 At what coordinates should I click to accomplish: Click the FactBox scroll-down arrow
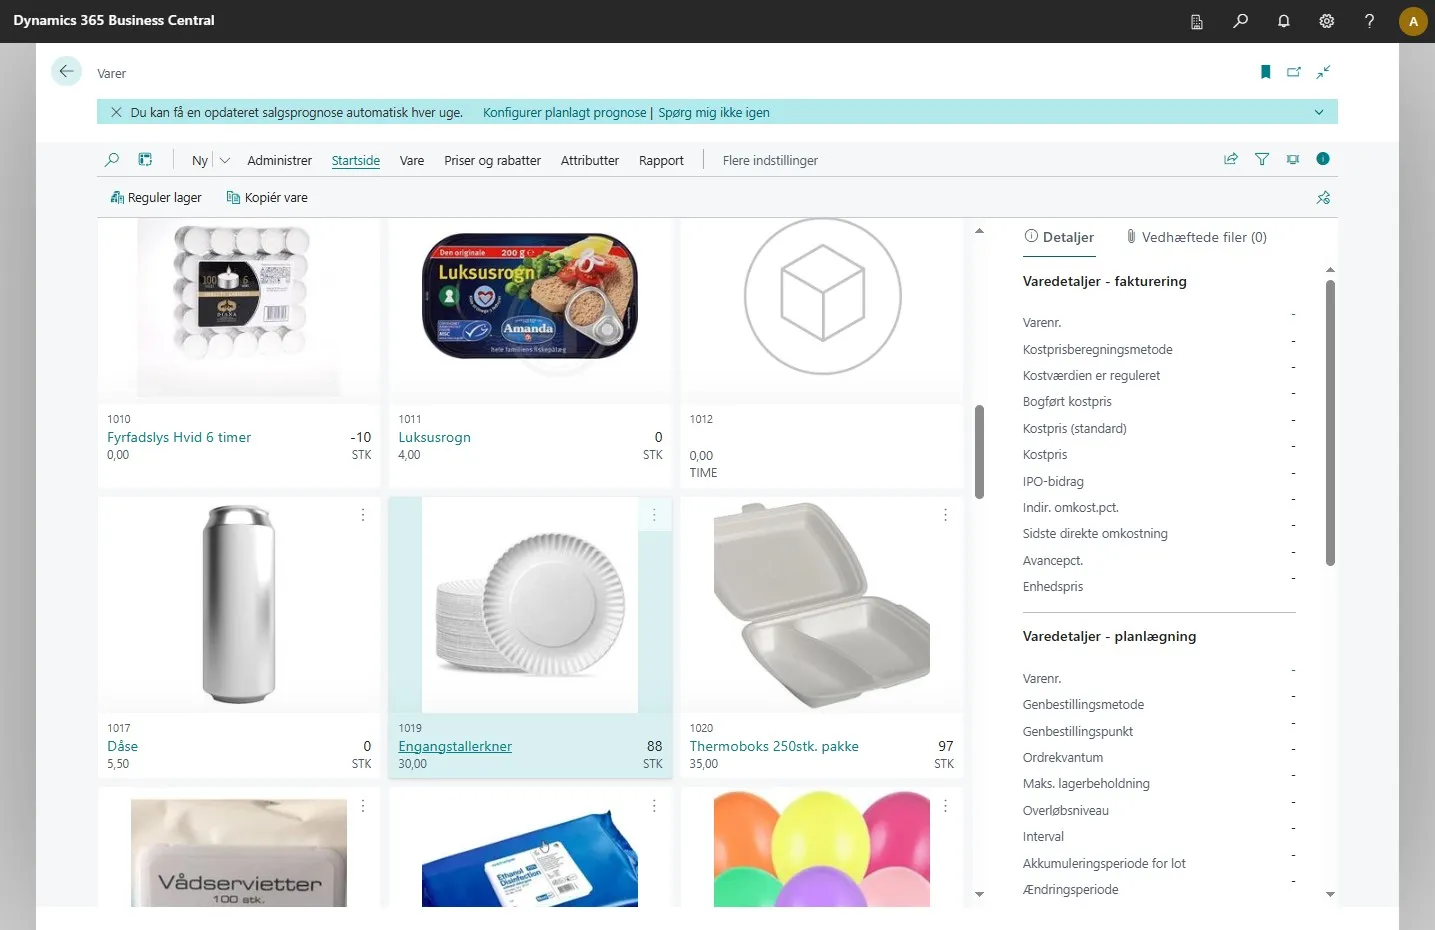click(1330, 894)
